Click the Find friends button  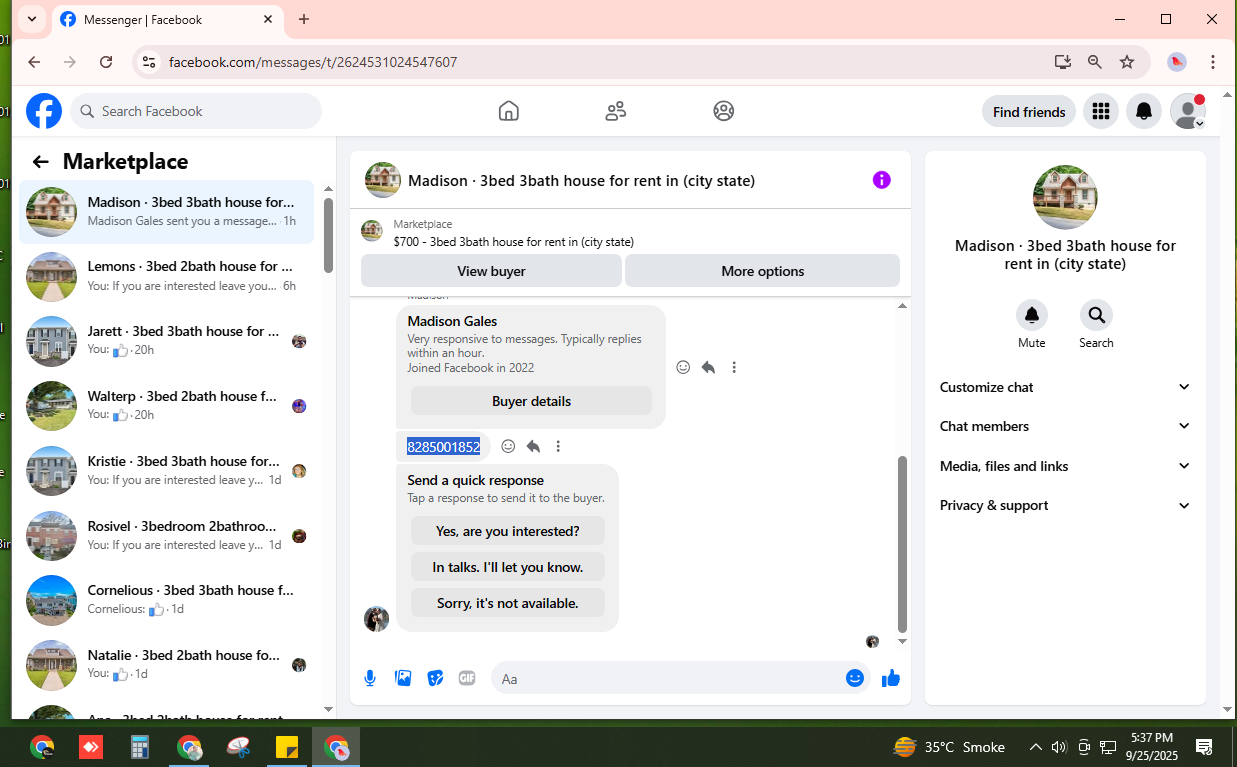[1029, 112]
